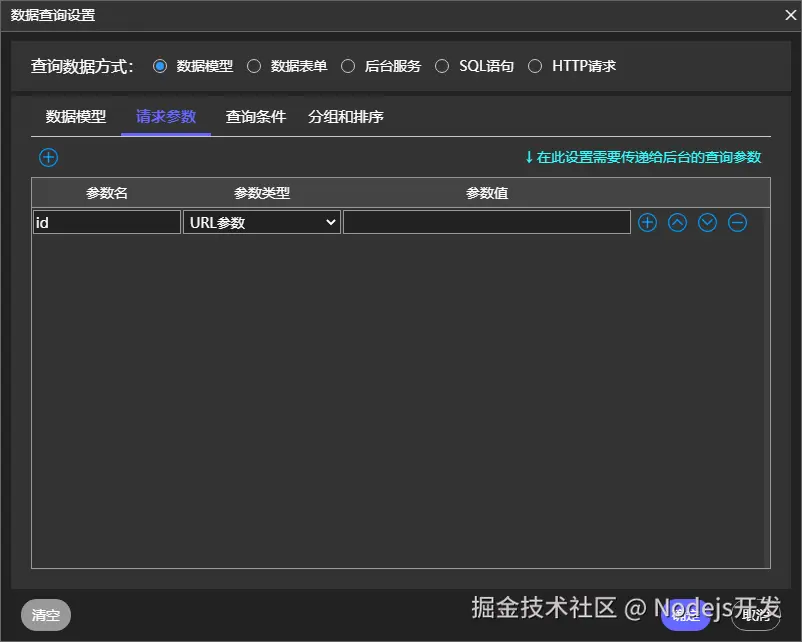
Task: Confirm settings with the 确定 button
Action: (x=685, y=618)
